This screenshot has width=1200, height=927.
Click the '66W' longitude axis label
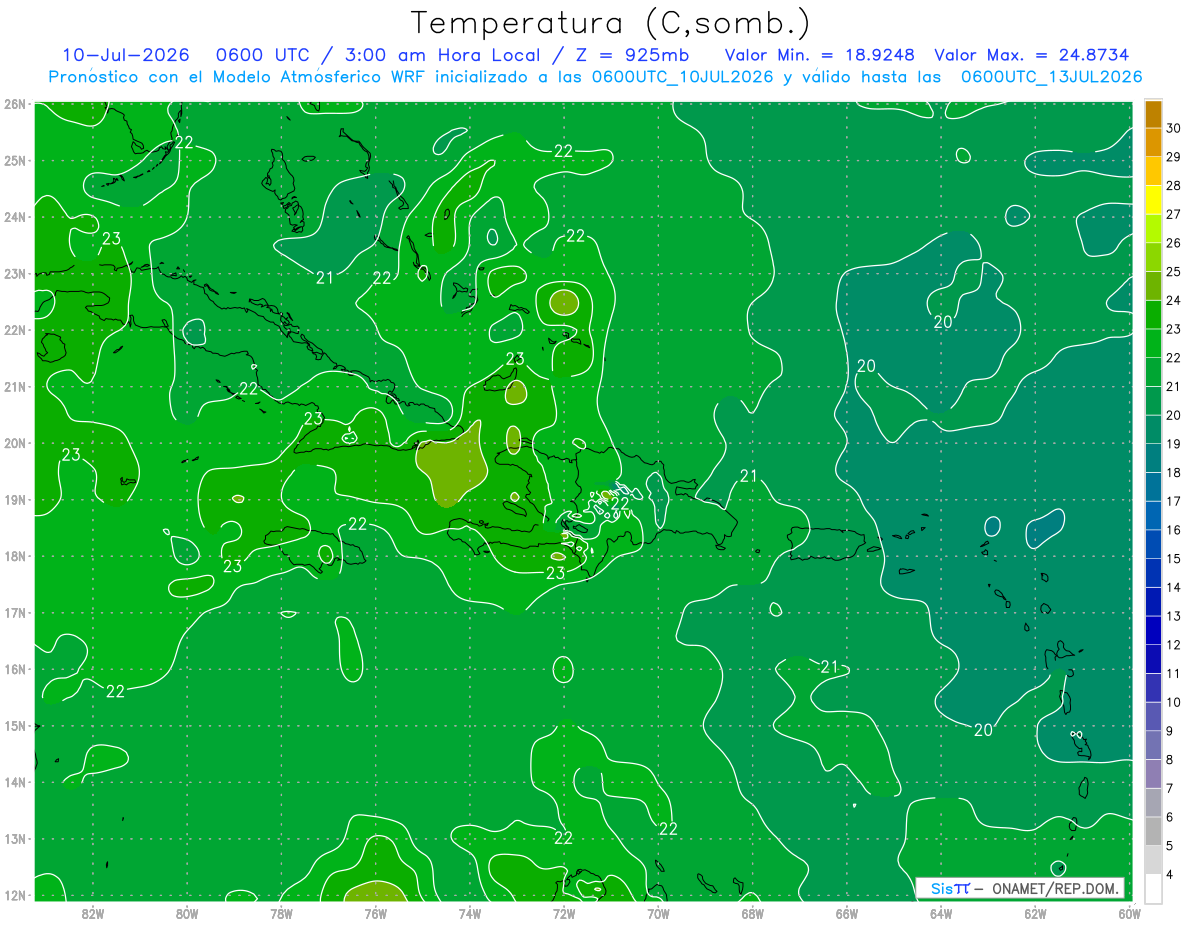pyautogui.click(x=846, y=912)
